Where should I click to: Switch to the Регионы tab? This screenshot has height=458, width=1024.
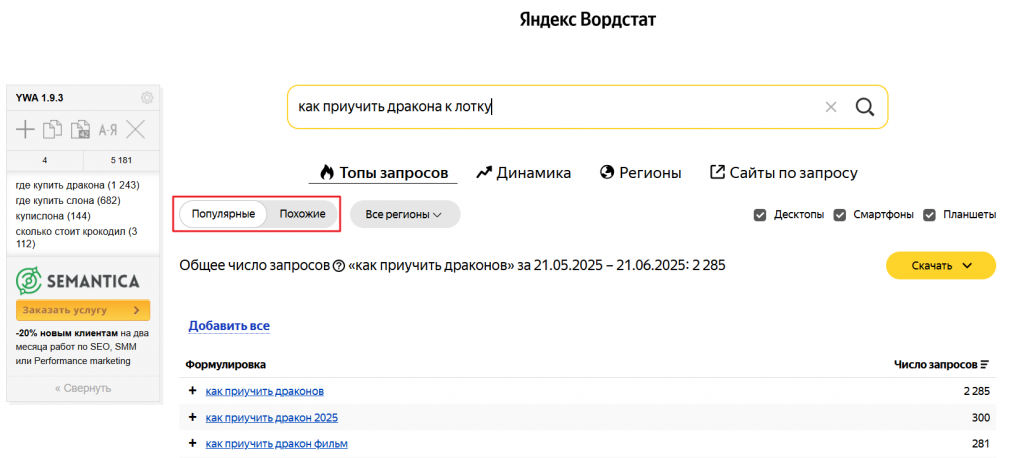(641, 173)
